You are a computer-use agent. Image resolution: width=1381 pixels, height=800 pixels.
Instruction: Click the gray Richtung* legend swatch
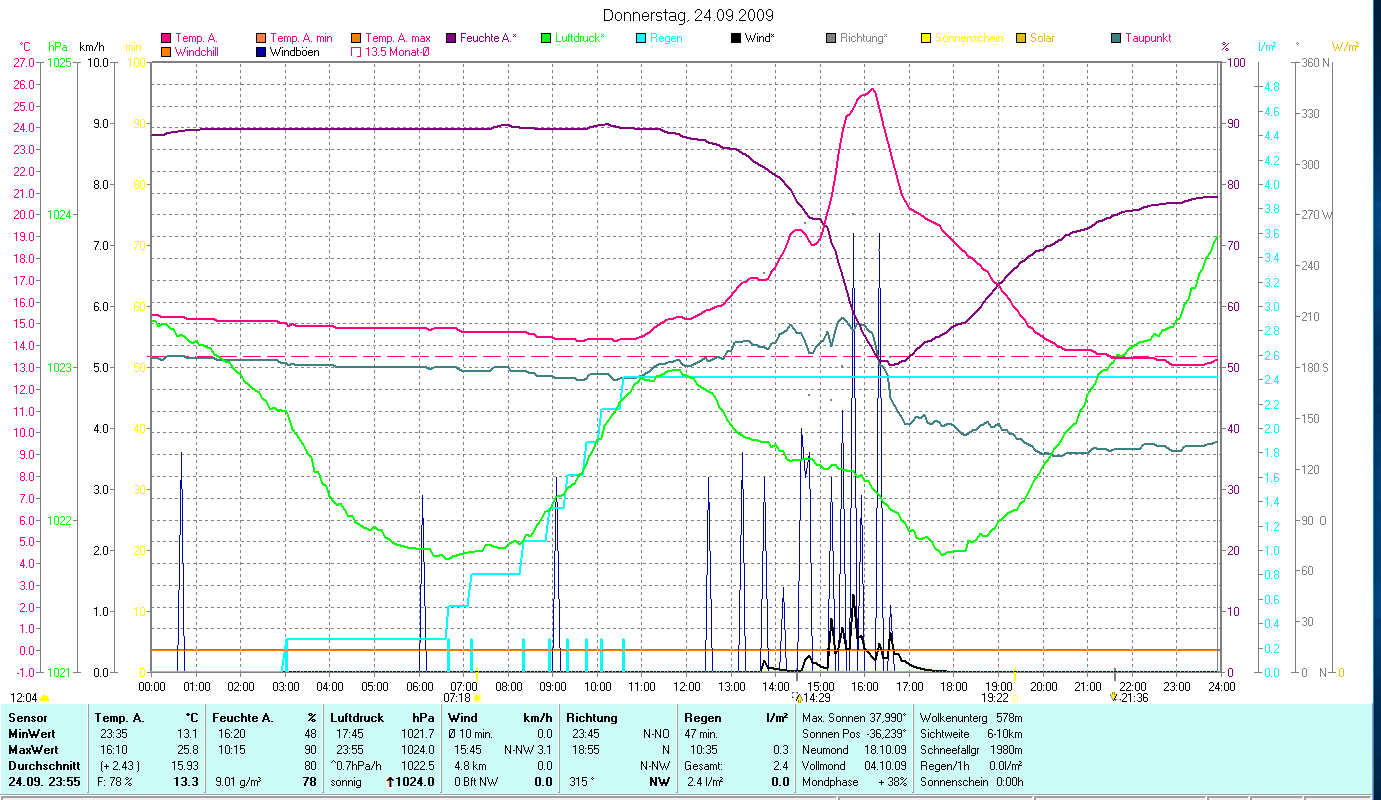(831, 38)
